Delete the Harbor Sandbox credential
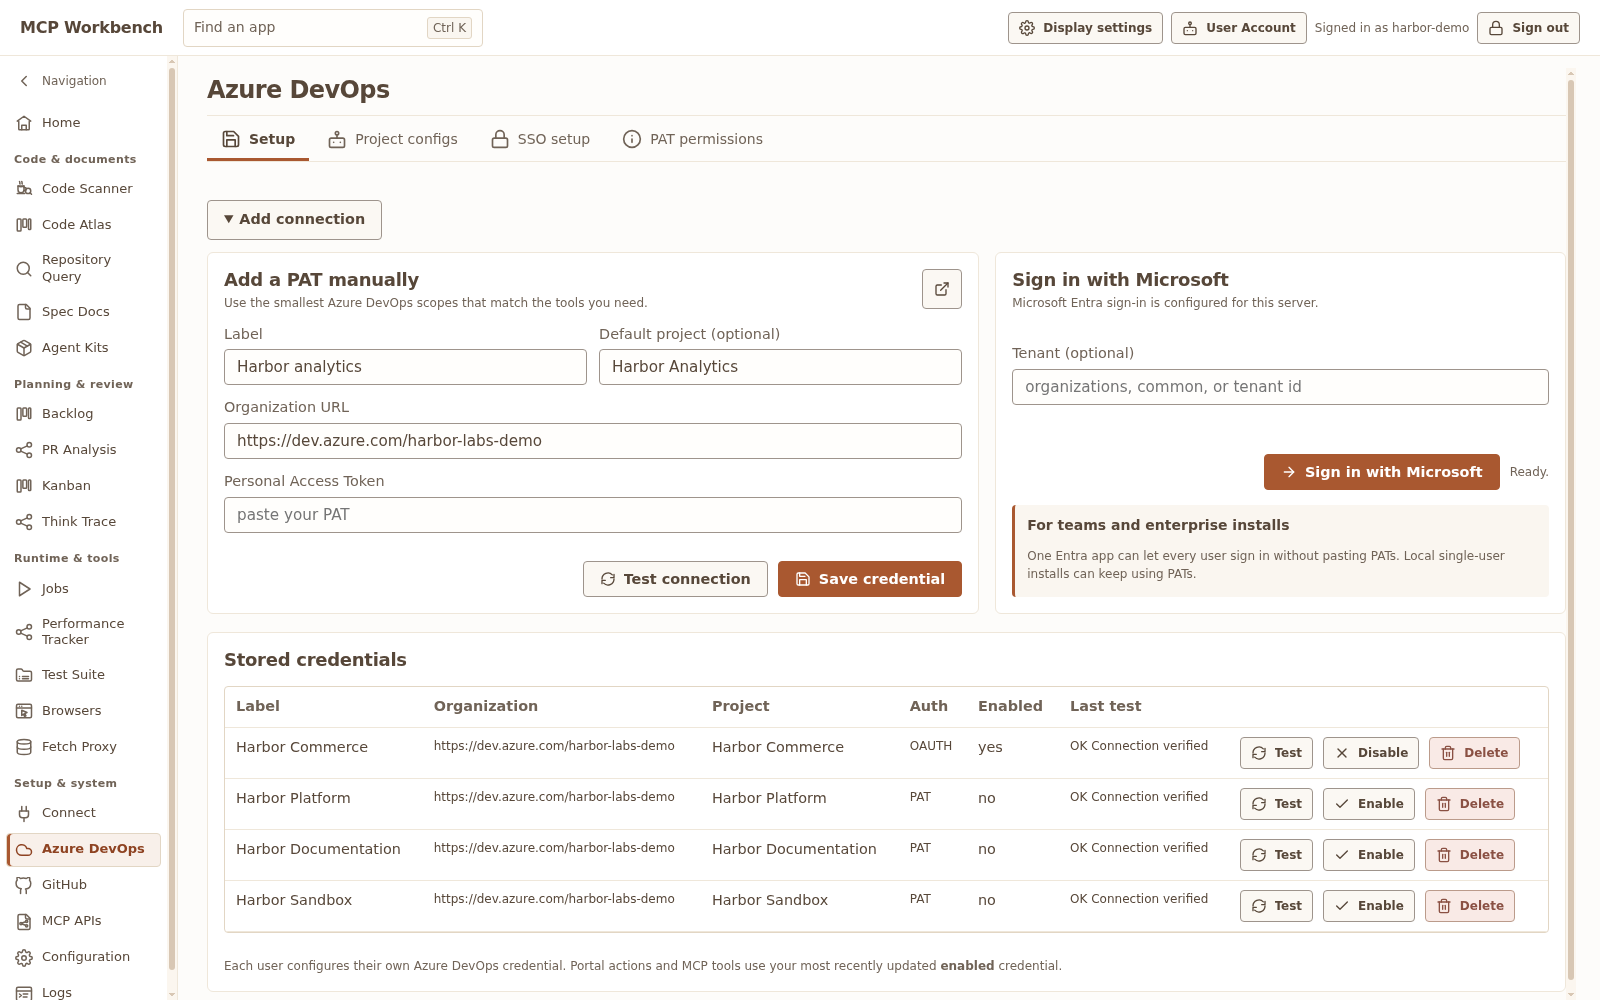Image resolution: width=1600 pixels, height=1000 pixels. (1470, 906)
